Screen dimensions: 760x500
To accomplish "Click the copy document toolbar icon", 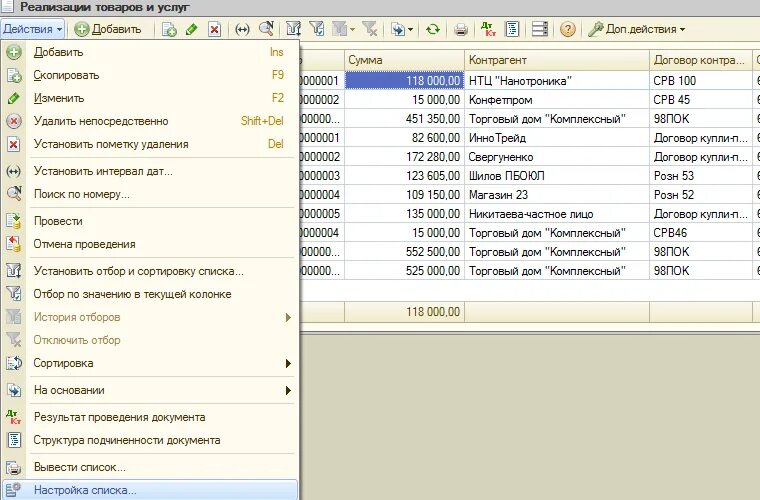I will [169, 30].
